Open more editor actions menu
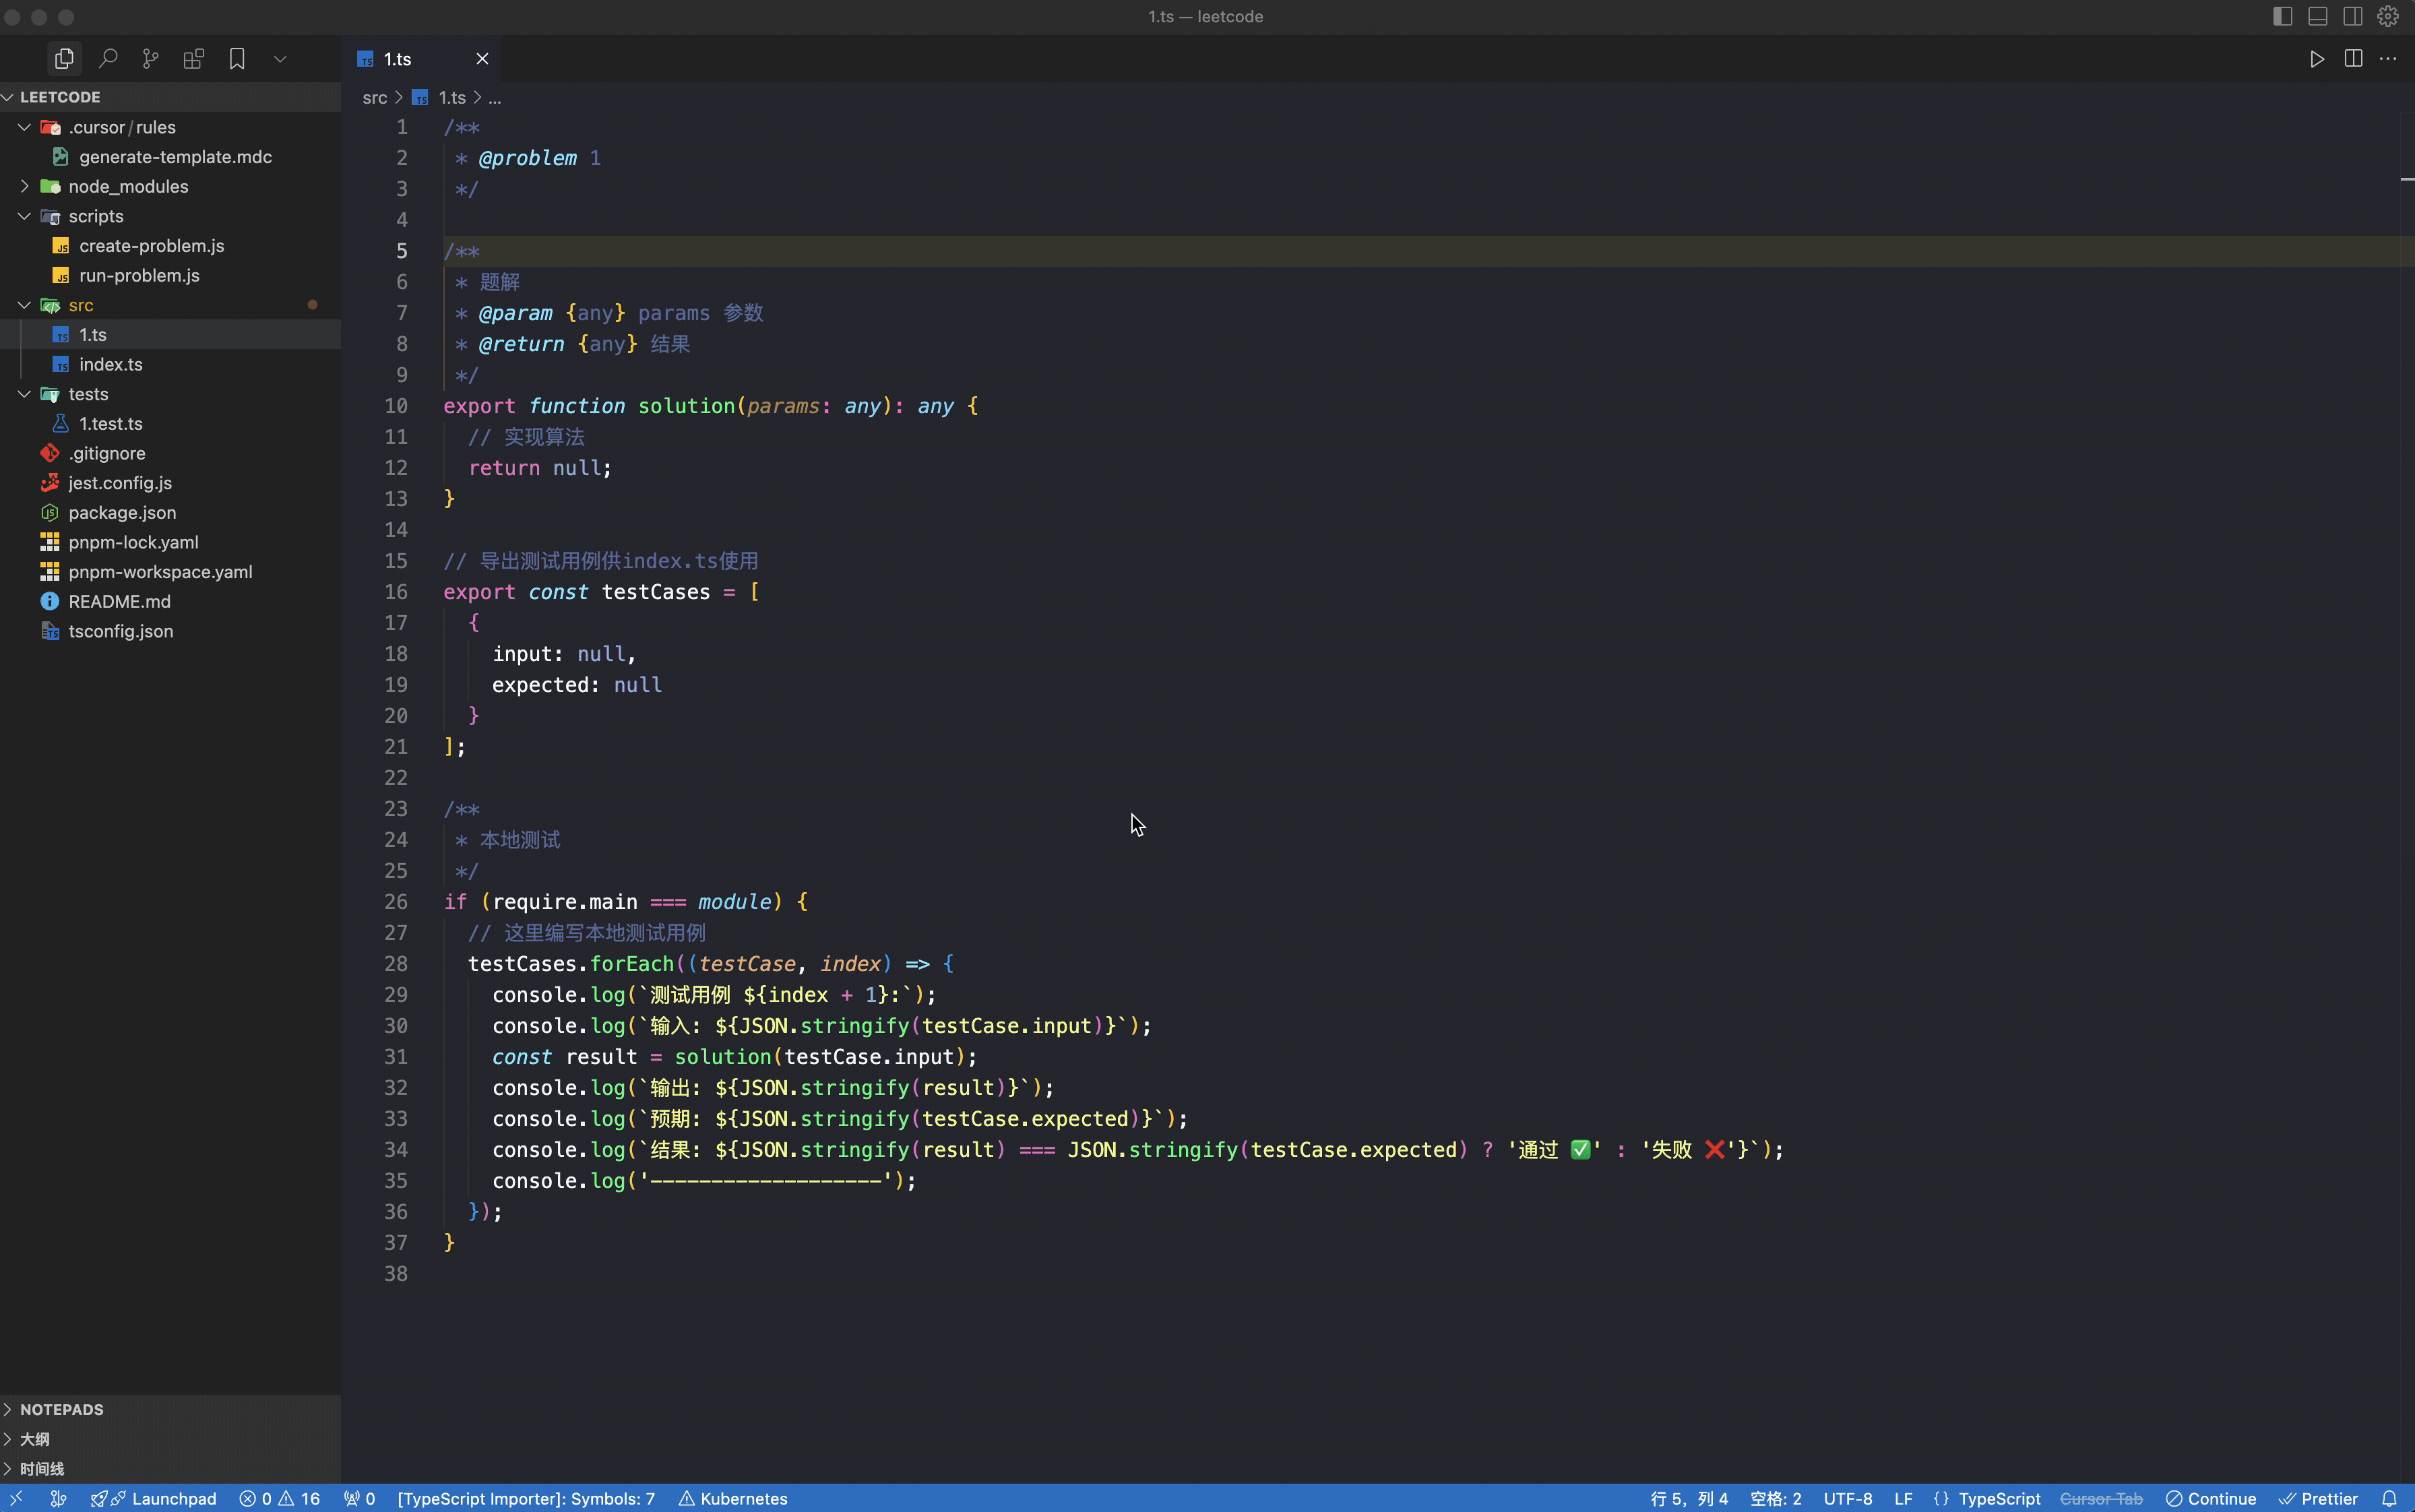 point(2388,59)
